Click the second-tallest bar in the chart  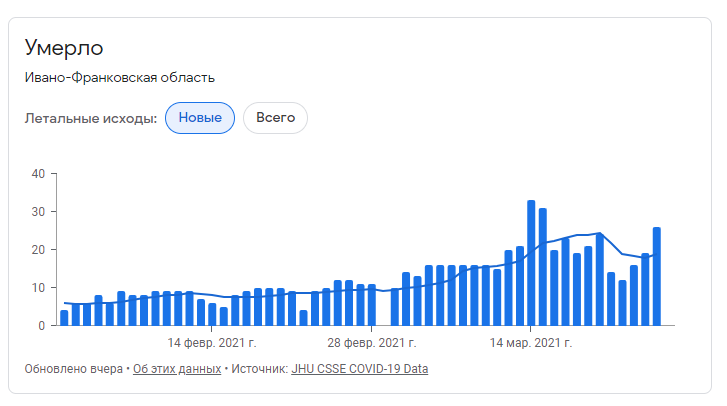click(x=543, y=267)
